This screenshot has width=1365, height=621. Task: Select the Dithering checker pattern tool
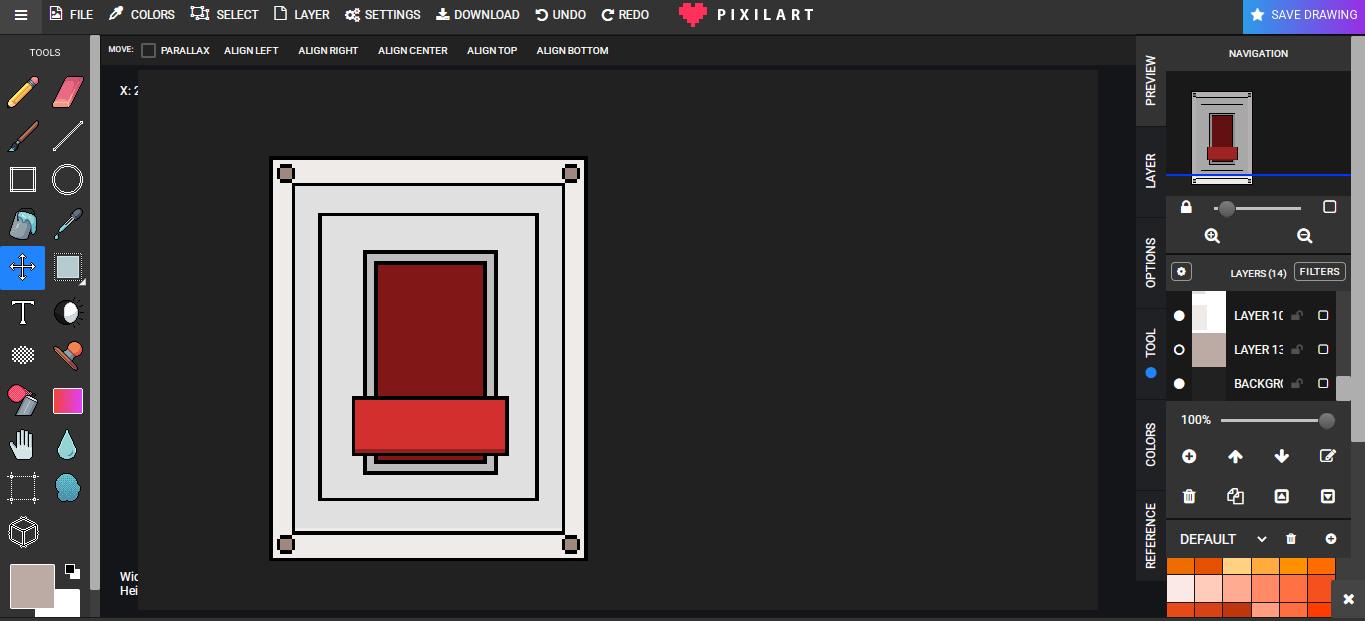tap(23, 355)
